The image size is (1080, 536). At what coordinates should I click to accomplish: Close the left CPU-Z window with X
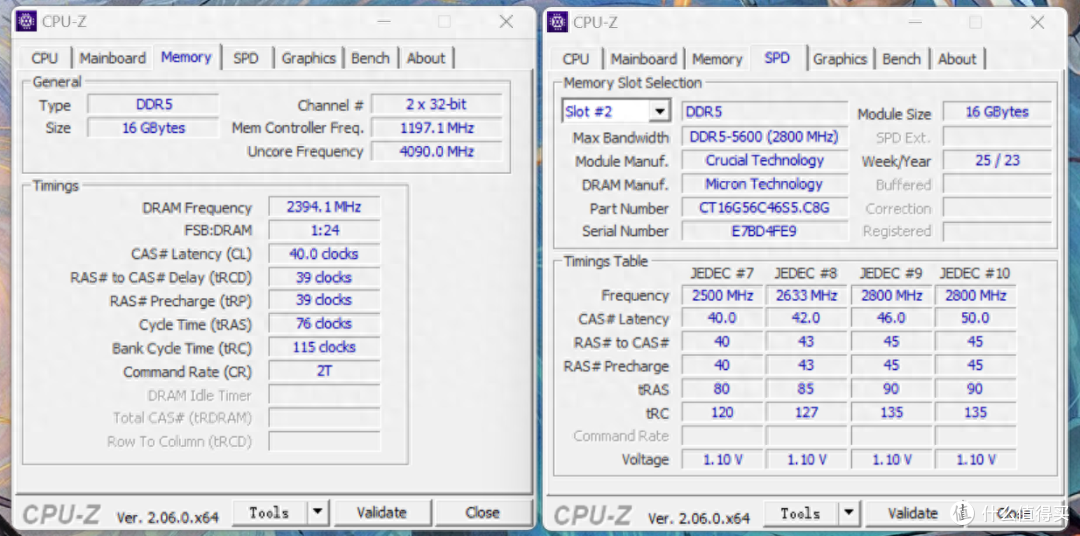tap(506, 21)
